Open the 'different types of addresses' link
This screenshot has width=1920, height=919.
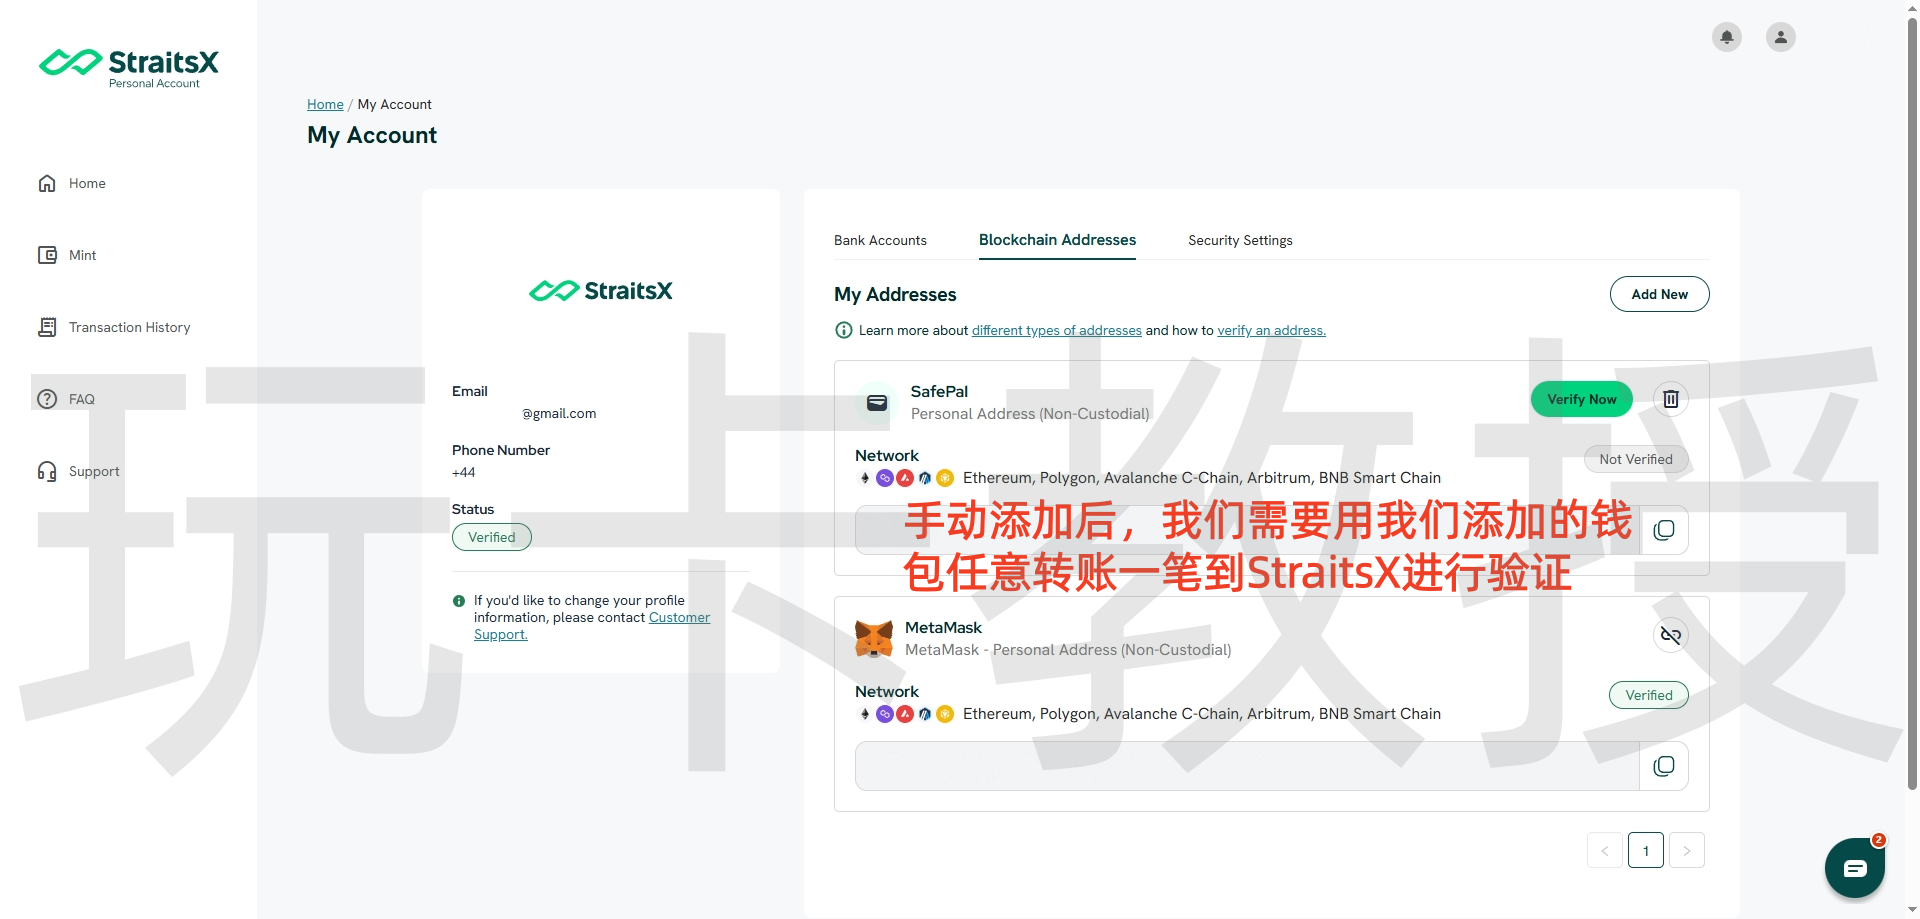pos(1056,331)
